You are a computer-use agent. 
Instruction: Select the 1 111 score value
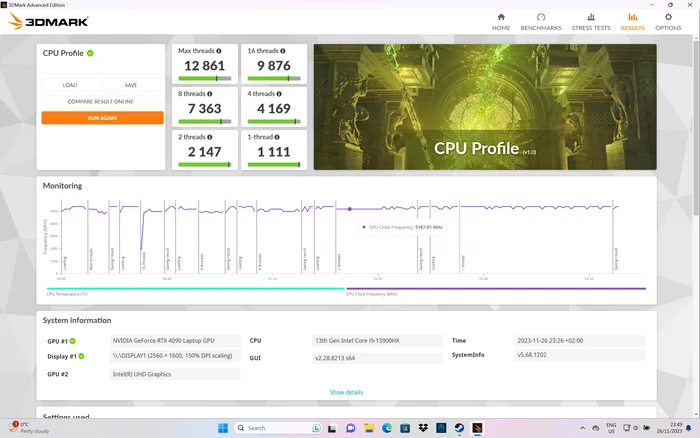[x=274, y=152]
